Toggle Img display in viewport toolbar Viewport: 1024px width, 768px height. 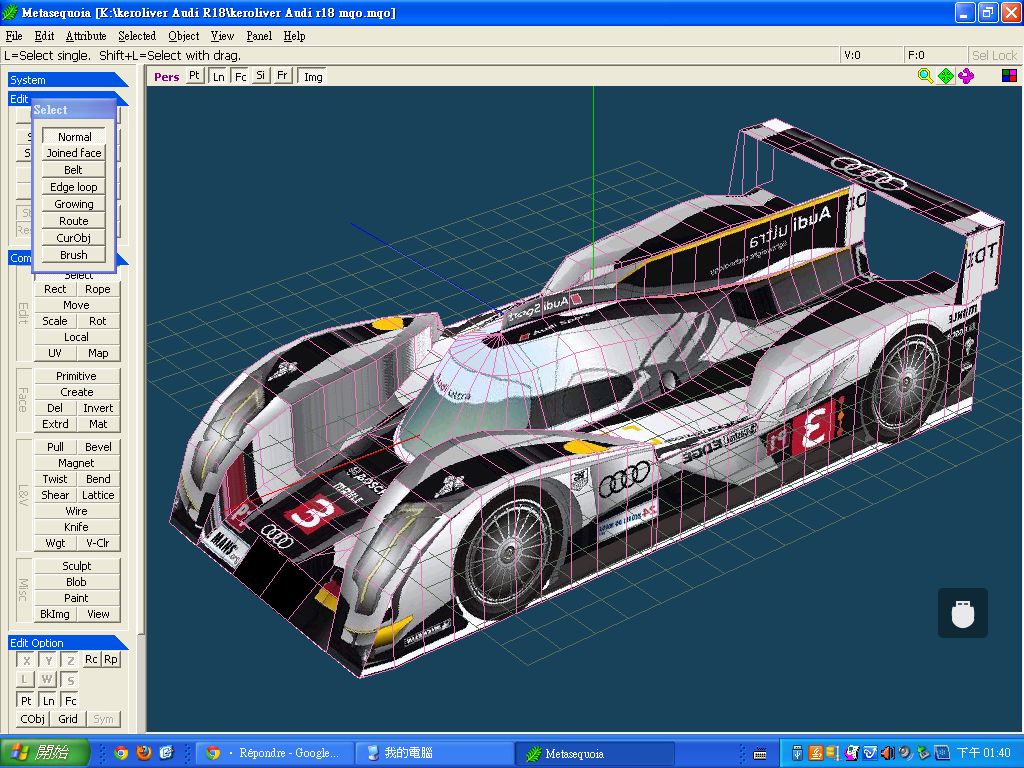point(313,76)
